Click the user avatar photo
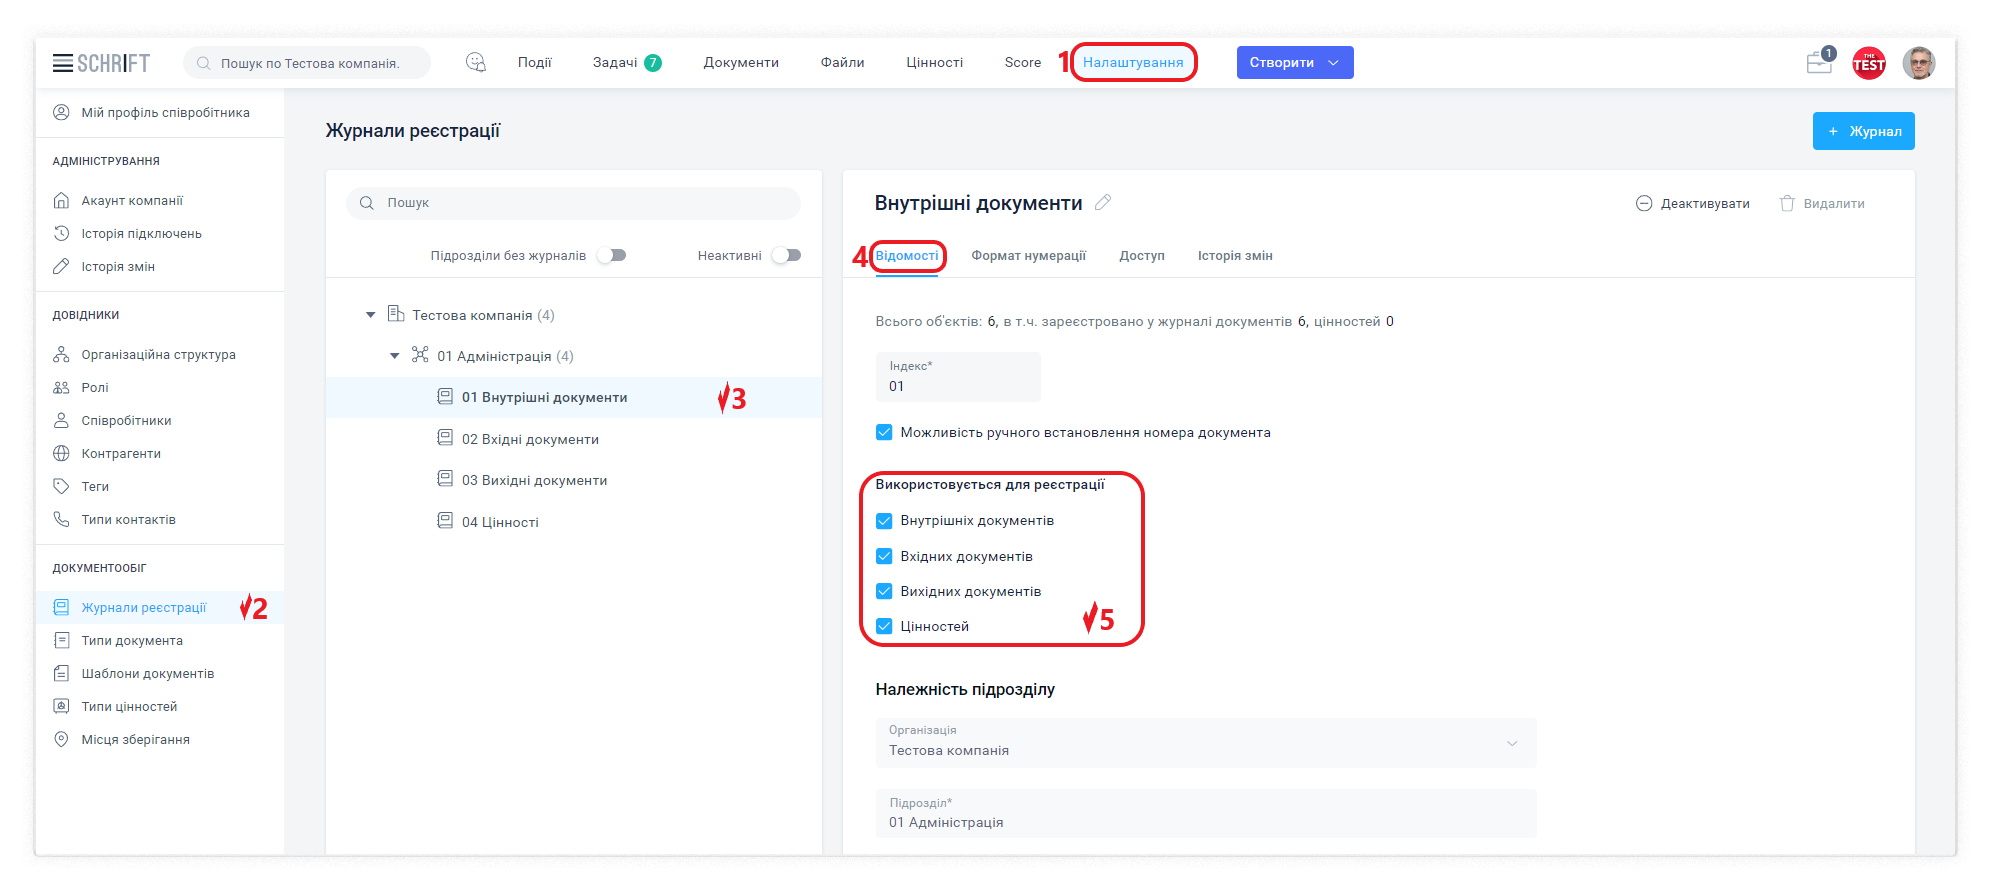 [x=1918, y=63]
